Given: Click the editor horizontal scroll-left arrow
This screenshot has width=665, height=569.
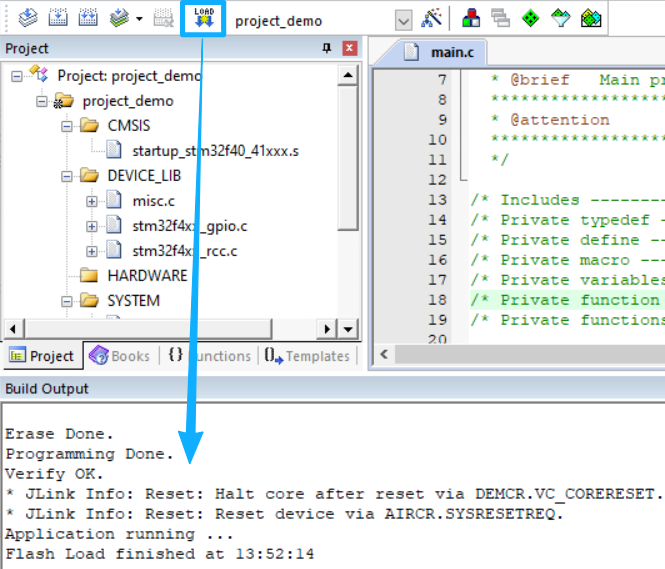Looking at the screenshot, I should [x=384, y=354].
